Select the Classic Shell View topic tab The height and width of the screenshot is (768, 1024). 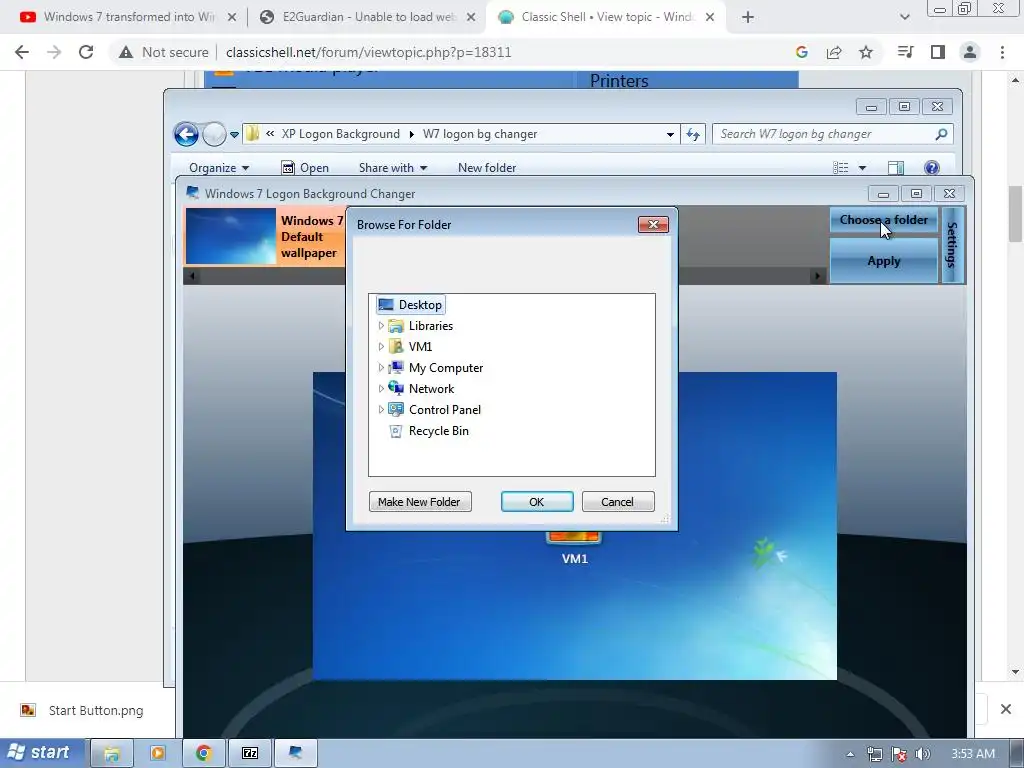605,17
